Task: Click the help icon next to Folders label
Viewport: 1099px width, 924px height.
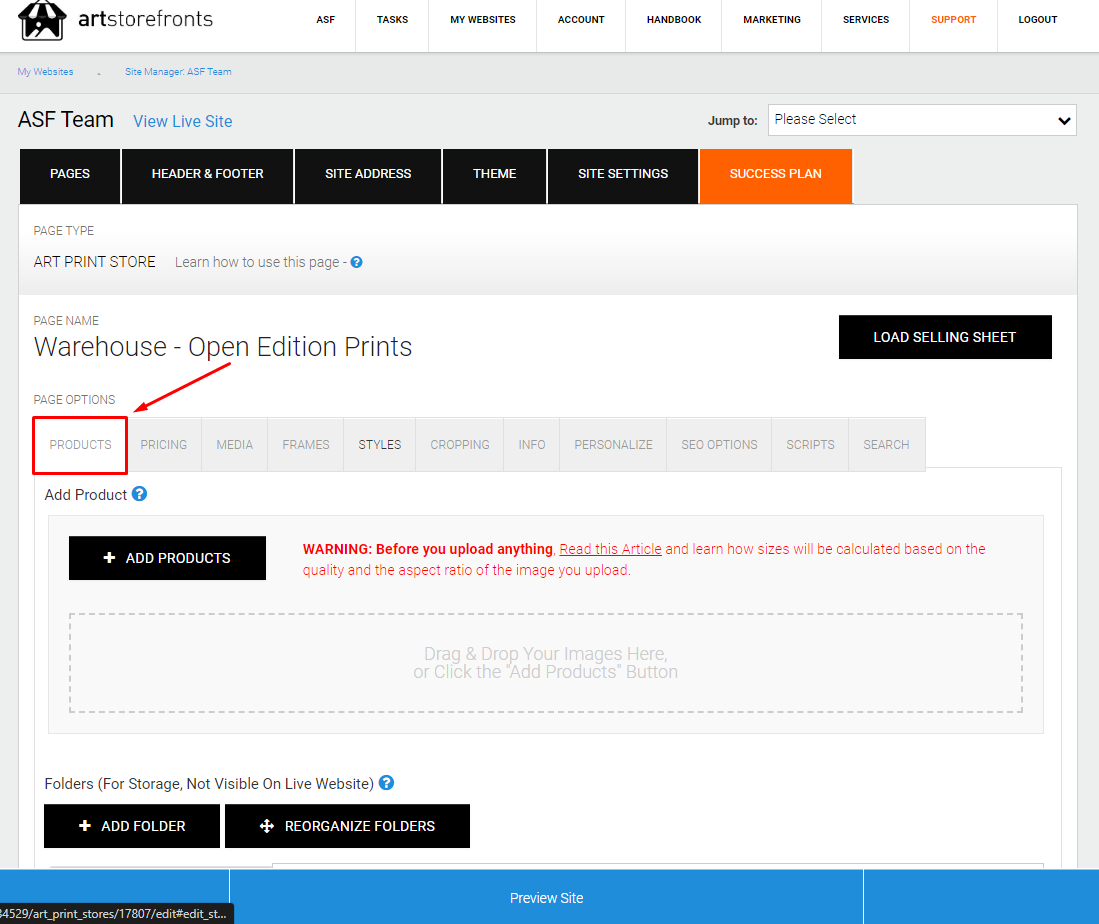Action: (386, 783)
